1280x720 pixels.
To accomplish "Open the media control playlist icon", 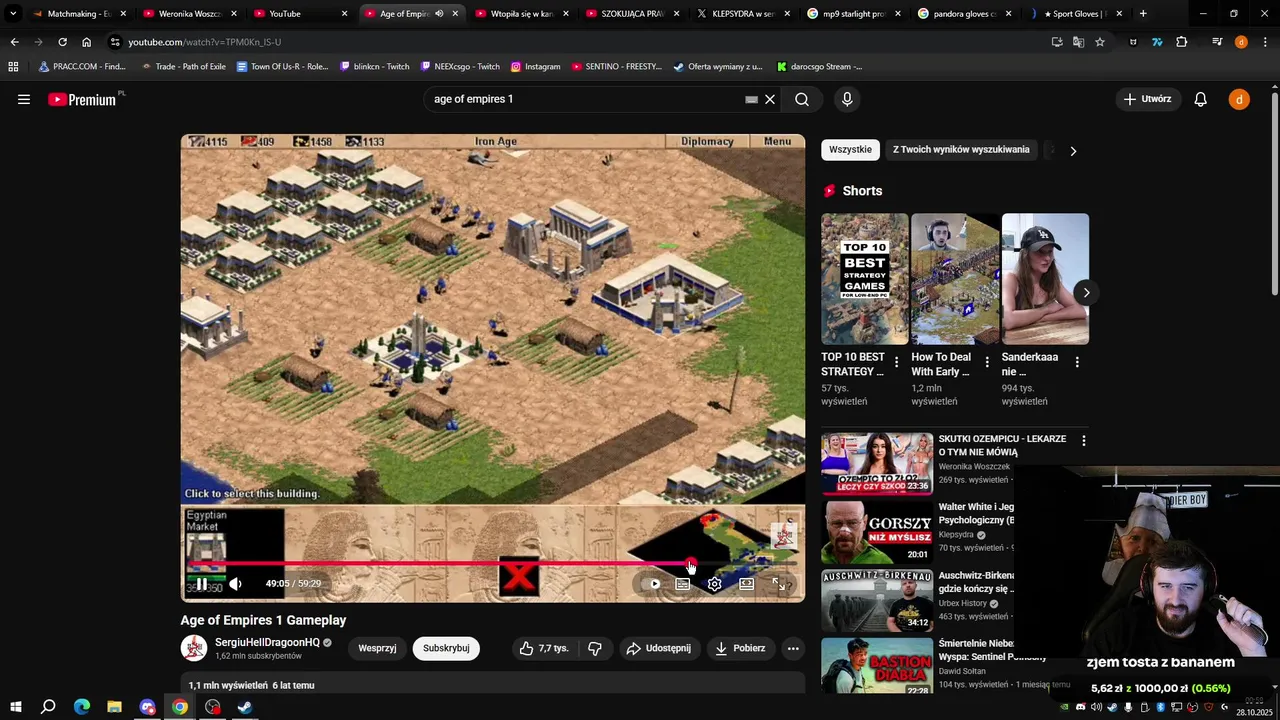I will (x=1217, y=42).
